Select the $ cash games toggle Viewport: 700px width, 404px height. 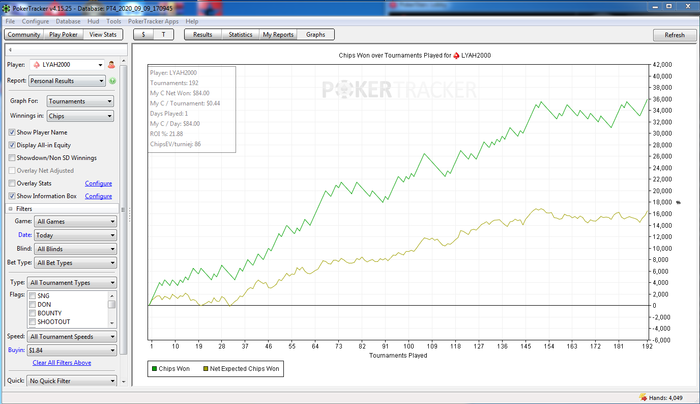143,34
